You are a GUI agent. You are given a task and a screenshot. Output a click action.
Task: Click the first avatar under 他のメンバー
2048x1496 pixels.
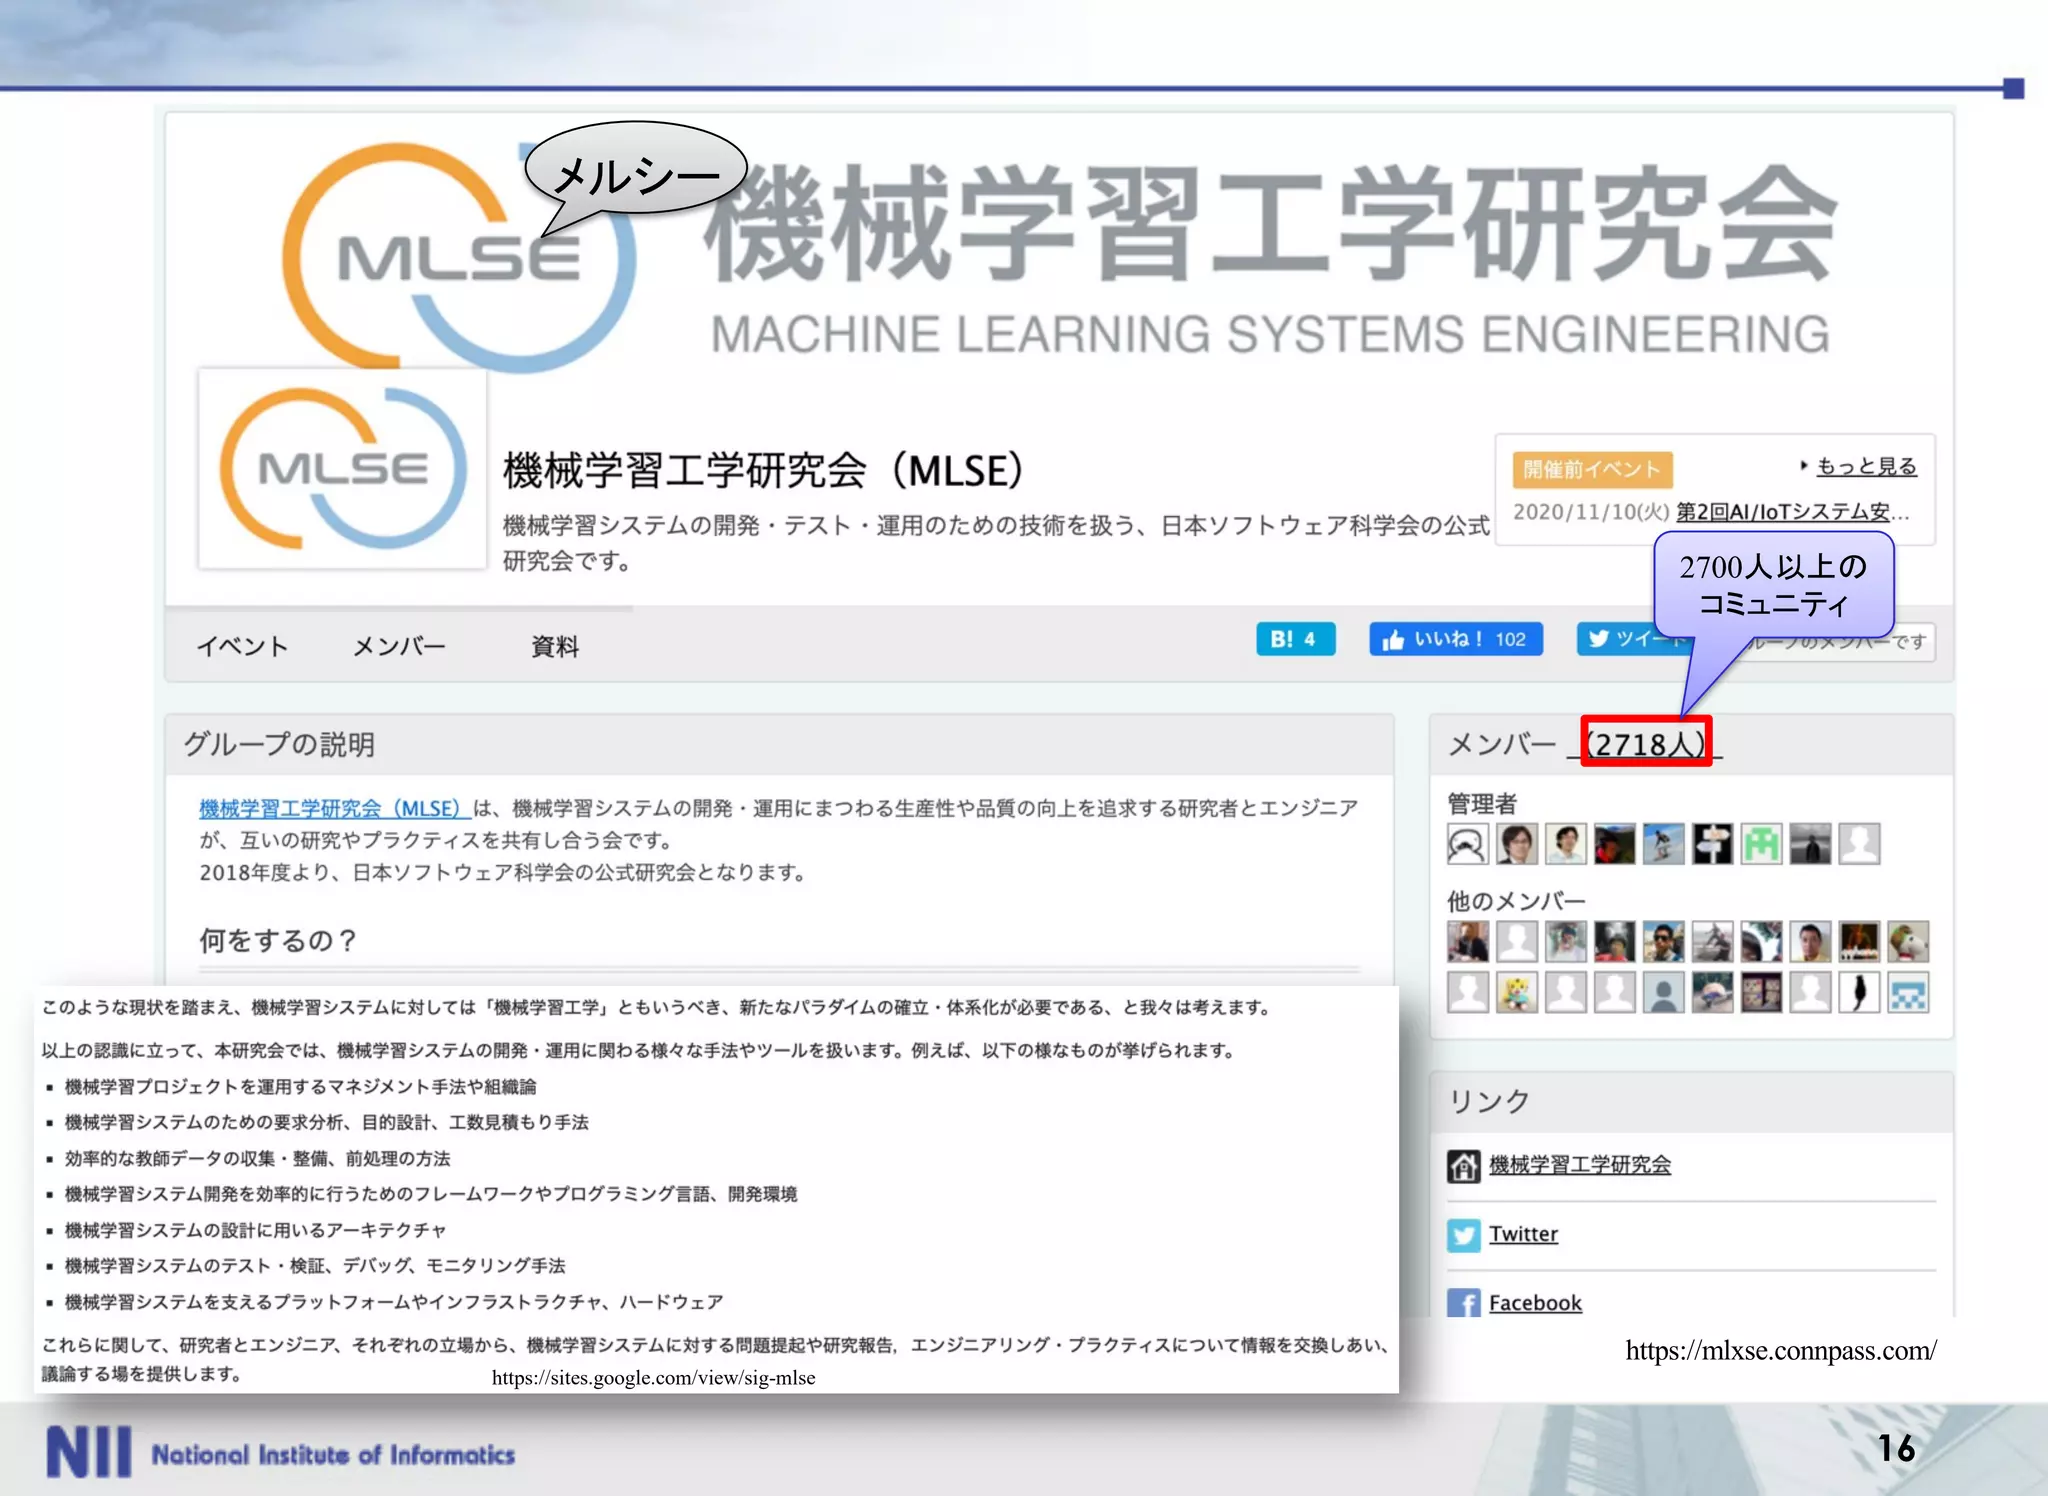1467,942
